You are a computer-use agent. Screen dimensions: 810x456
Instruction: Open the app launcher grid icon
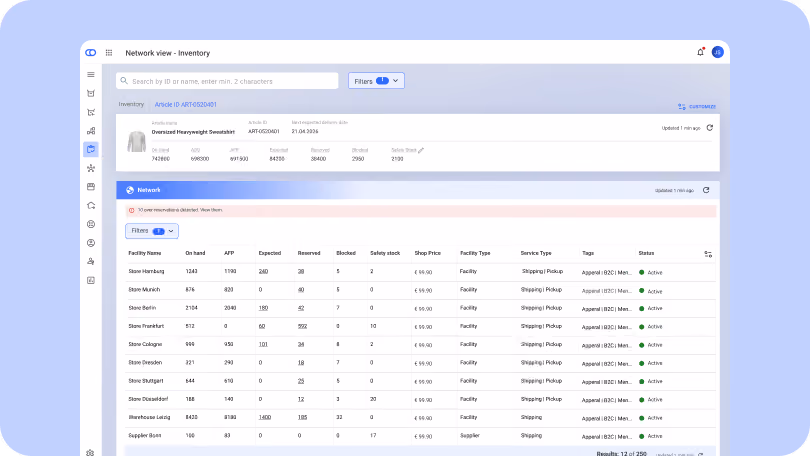pyautogui.click(x=109, y=53)
